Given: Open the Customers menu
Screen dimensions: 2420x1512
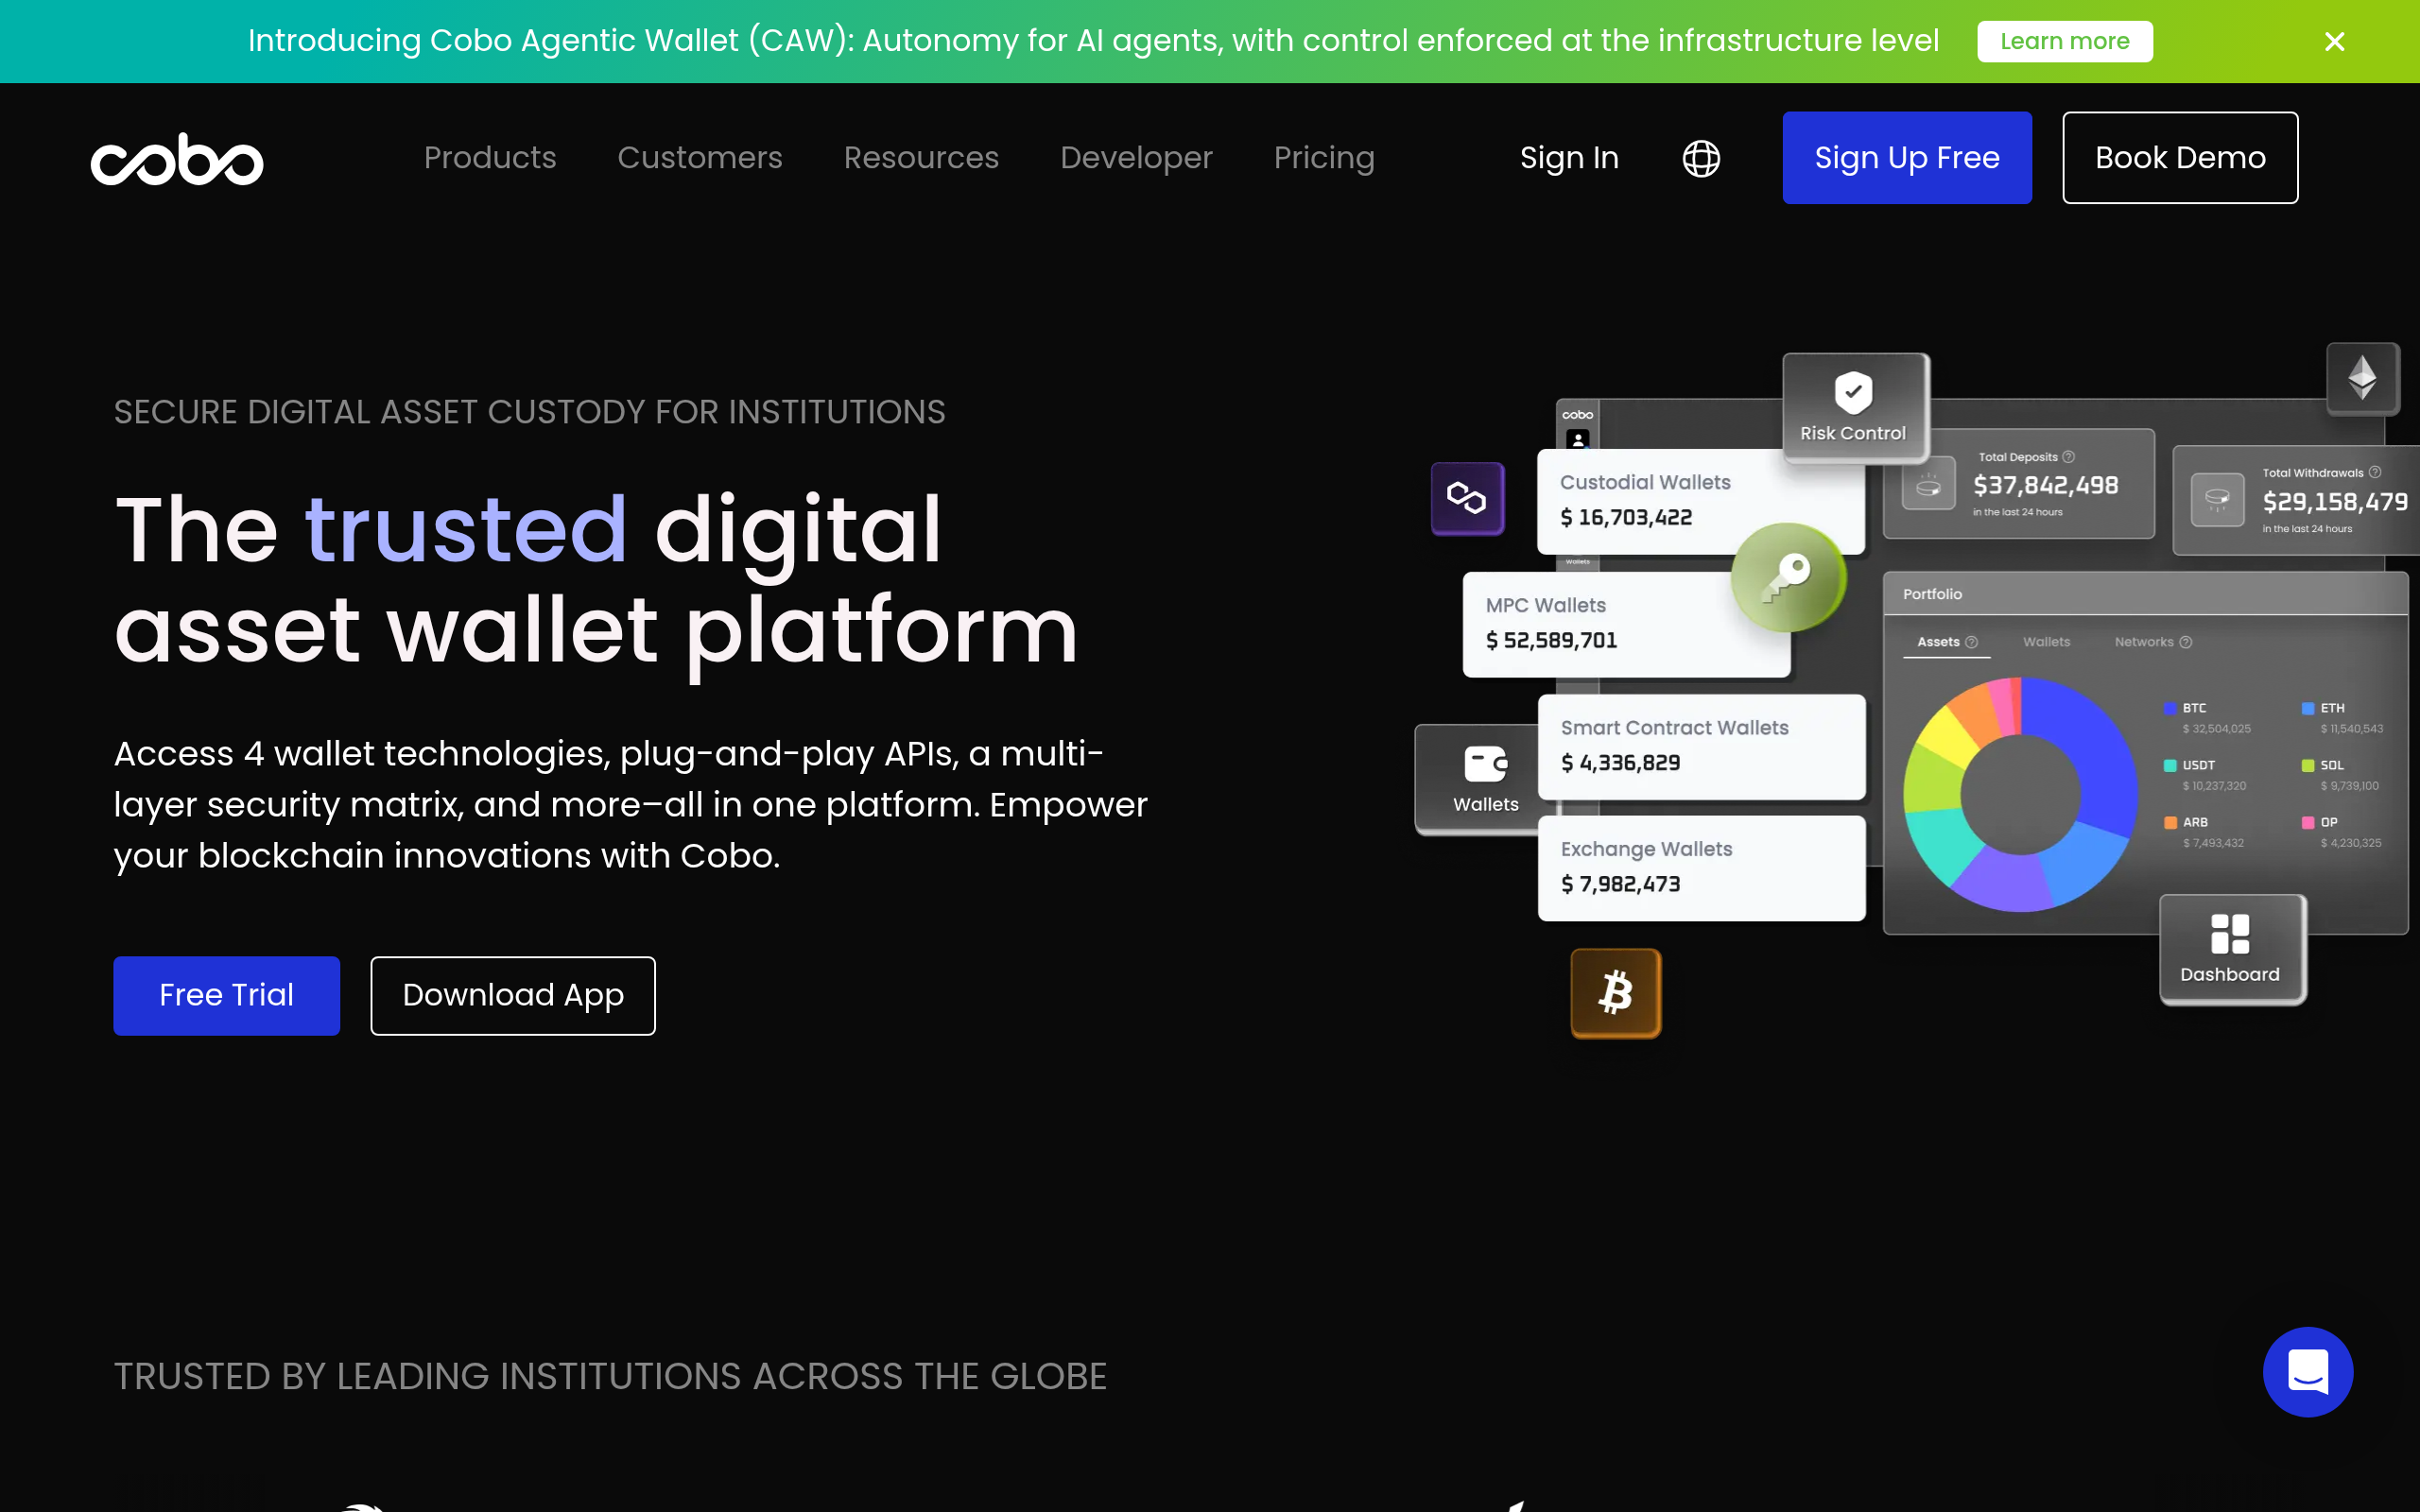Looking at the screenshot, I should (700, 158).
